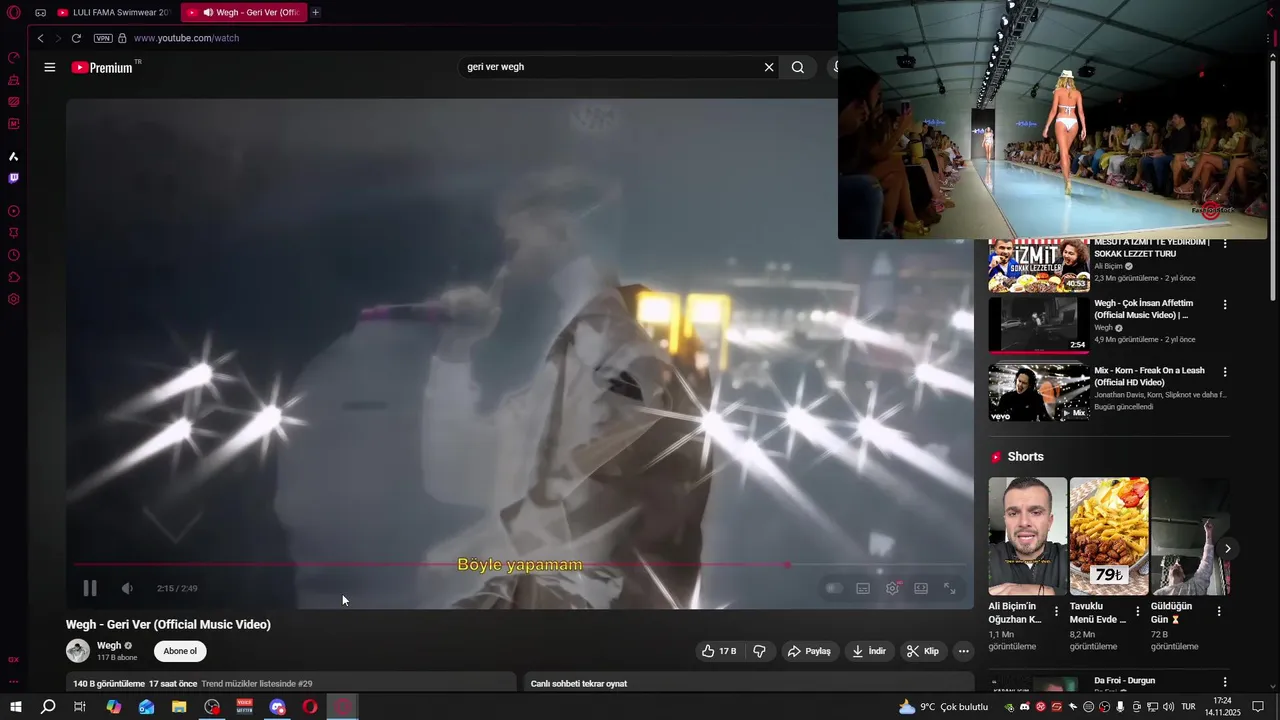Open History clock icon in sidebar
Image resolution: width=1280 pixels, height=720 pixels.
14,255
